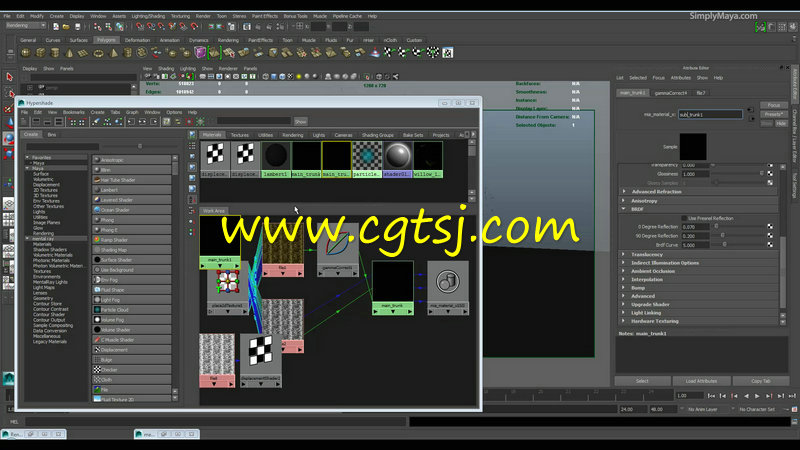Open Hypershade Bookmarks menu
The image size is (800, 450).
[73, 112]
